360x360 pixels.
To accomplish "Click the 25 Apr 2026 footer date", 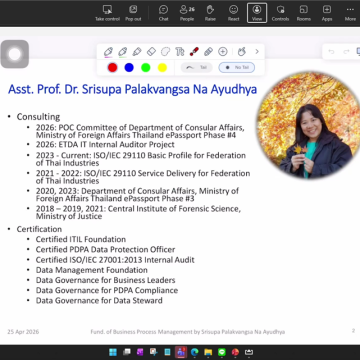I will [23, 332].
